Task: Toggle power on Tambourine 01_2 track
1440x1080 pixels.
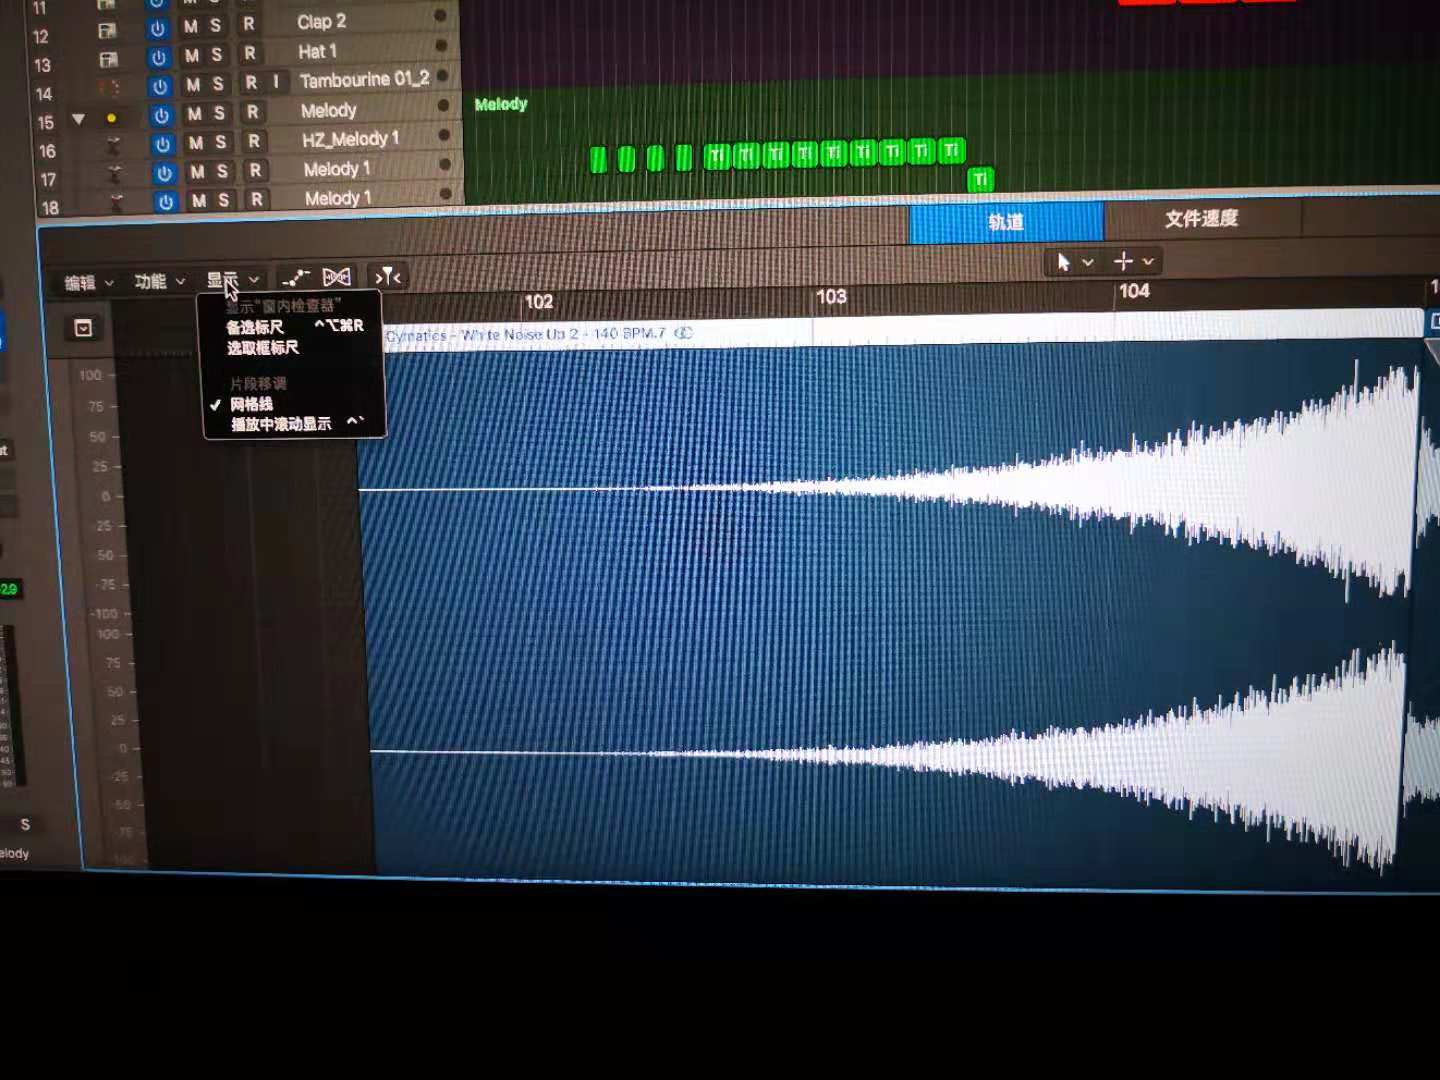Action: (160, 87)
